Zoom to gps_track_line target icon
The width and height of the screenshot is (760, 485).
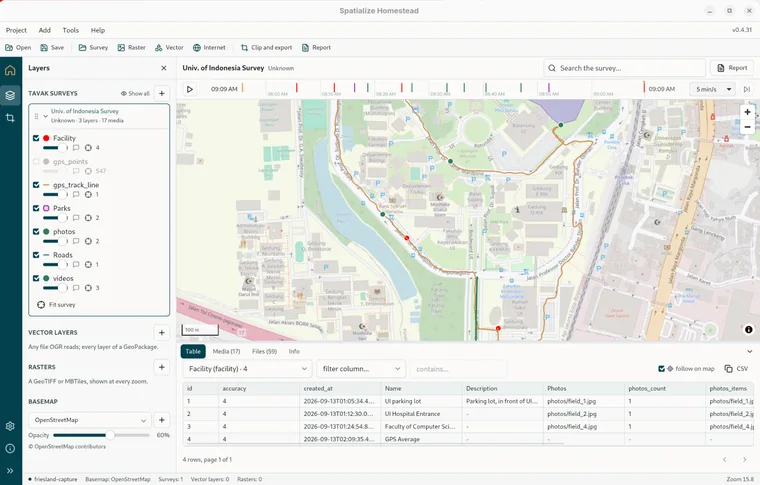[x=88, y=195]
